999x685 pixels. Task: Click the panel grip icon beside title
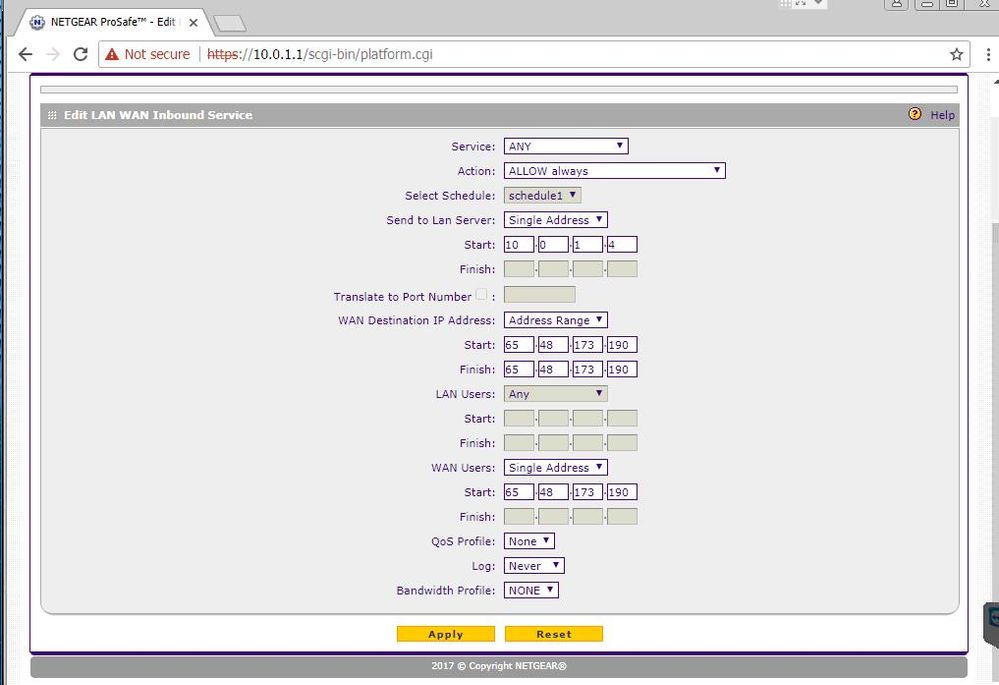(52, 115)
